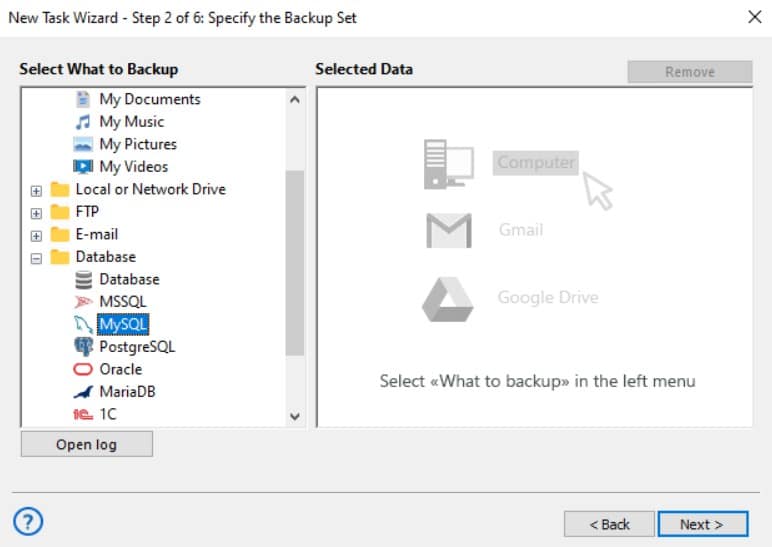Choose Oracle as the backup source

point(121,369)
